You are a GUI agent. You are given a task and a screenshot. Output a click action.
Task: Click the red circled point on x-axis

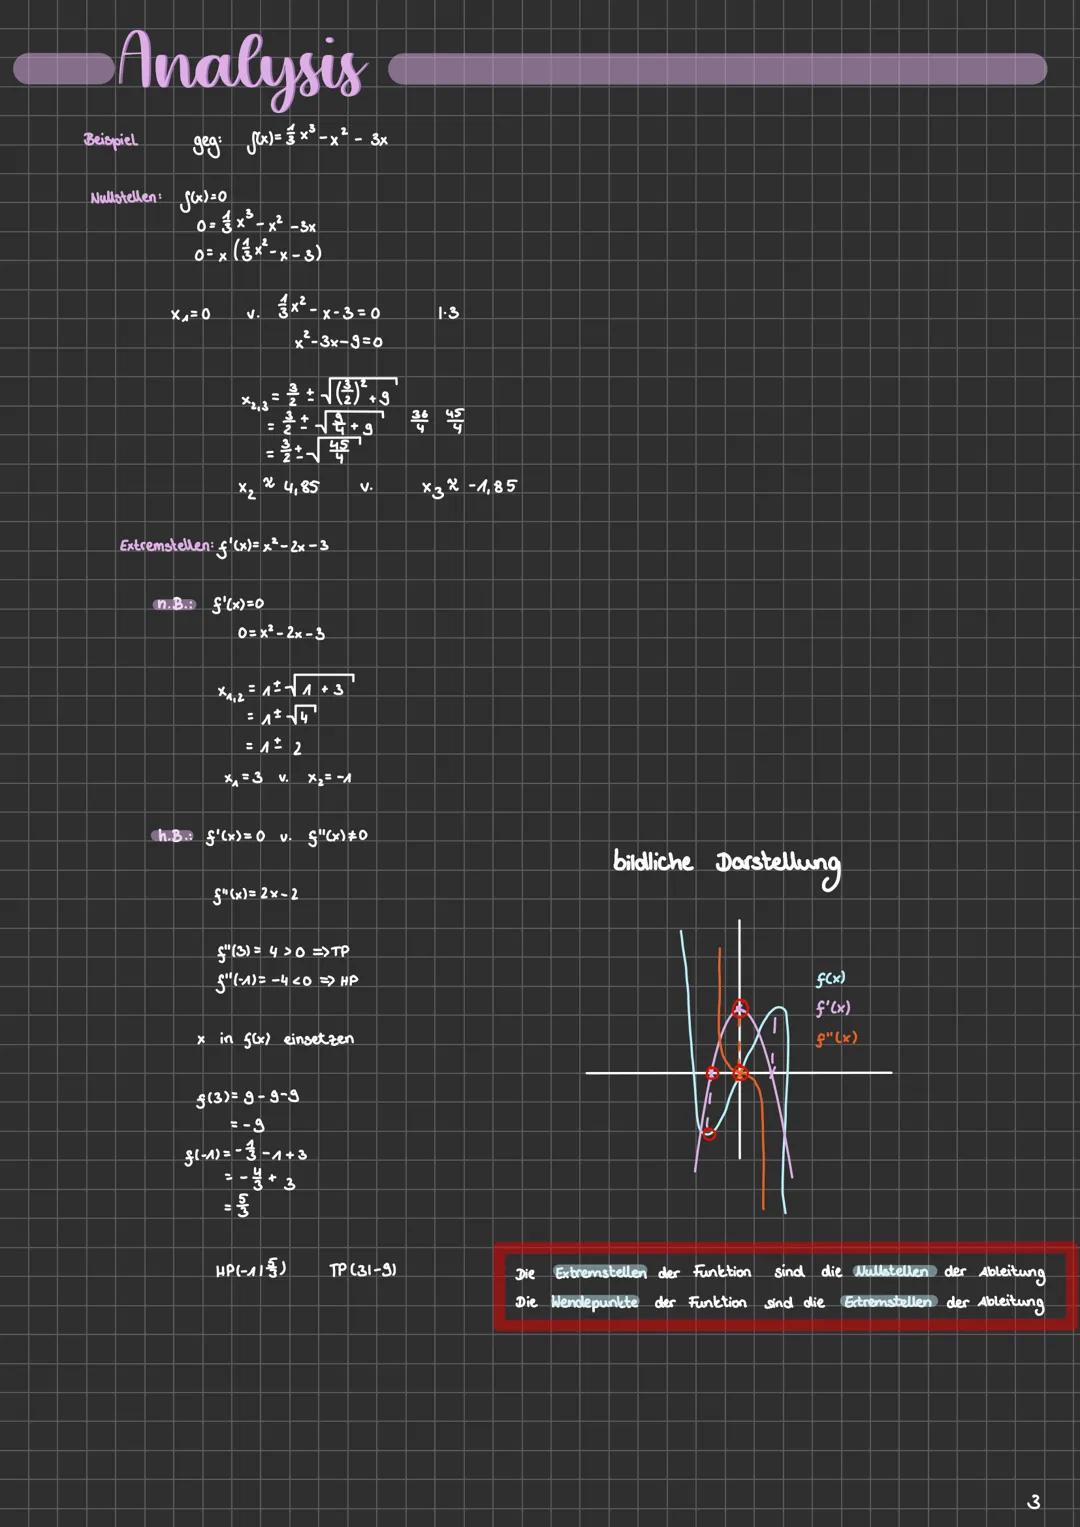tap(713, 1071)
